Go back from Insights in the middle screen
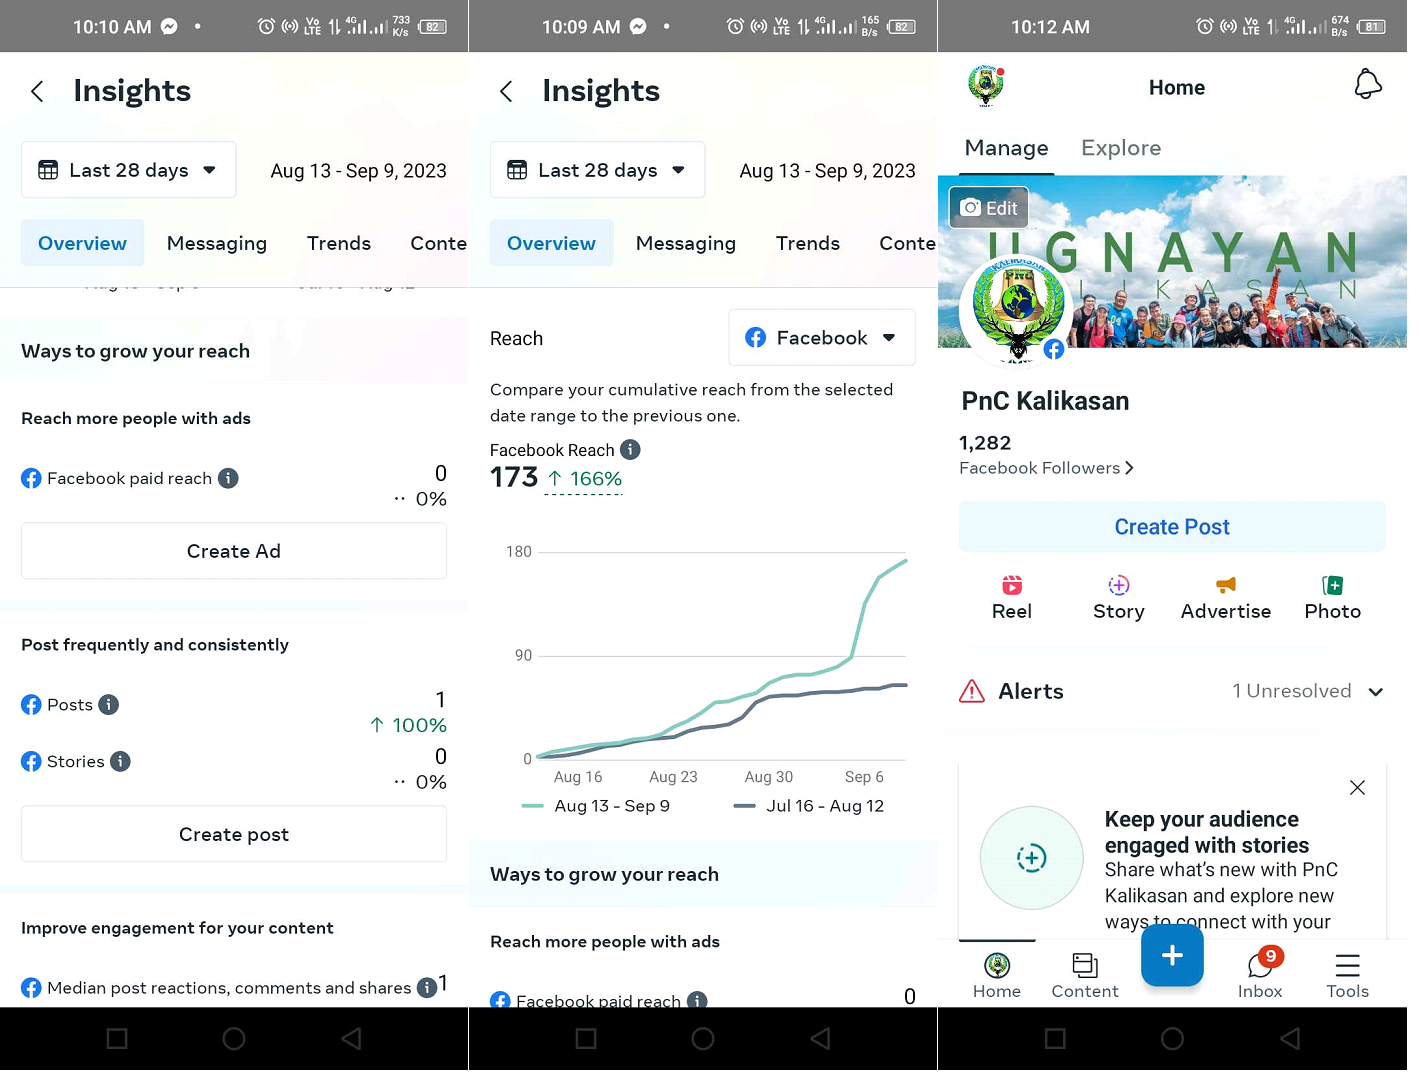The image size is (1421, 1085). [x=506, y=92]
